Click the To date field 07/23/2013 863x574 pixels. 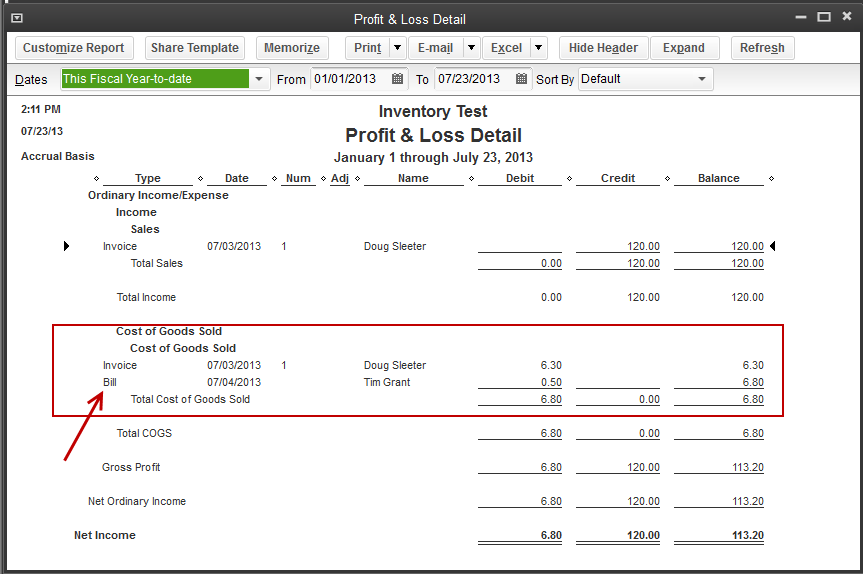(474, 79)
